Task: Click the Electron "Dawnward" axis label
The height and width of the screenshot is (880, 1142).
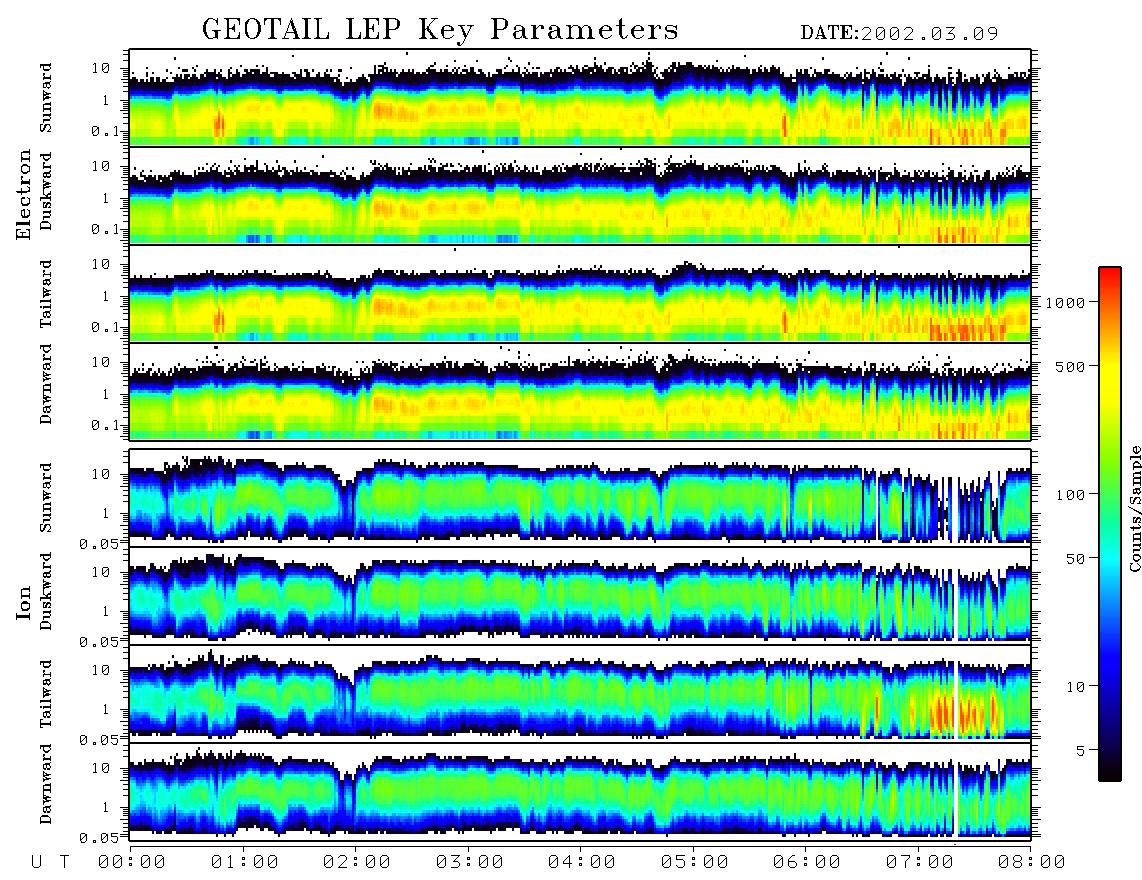Action: pyautogui.click(x=46, y=384)
